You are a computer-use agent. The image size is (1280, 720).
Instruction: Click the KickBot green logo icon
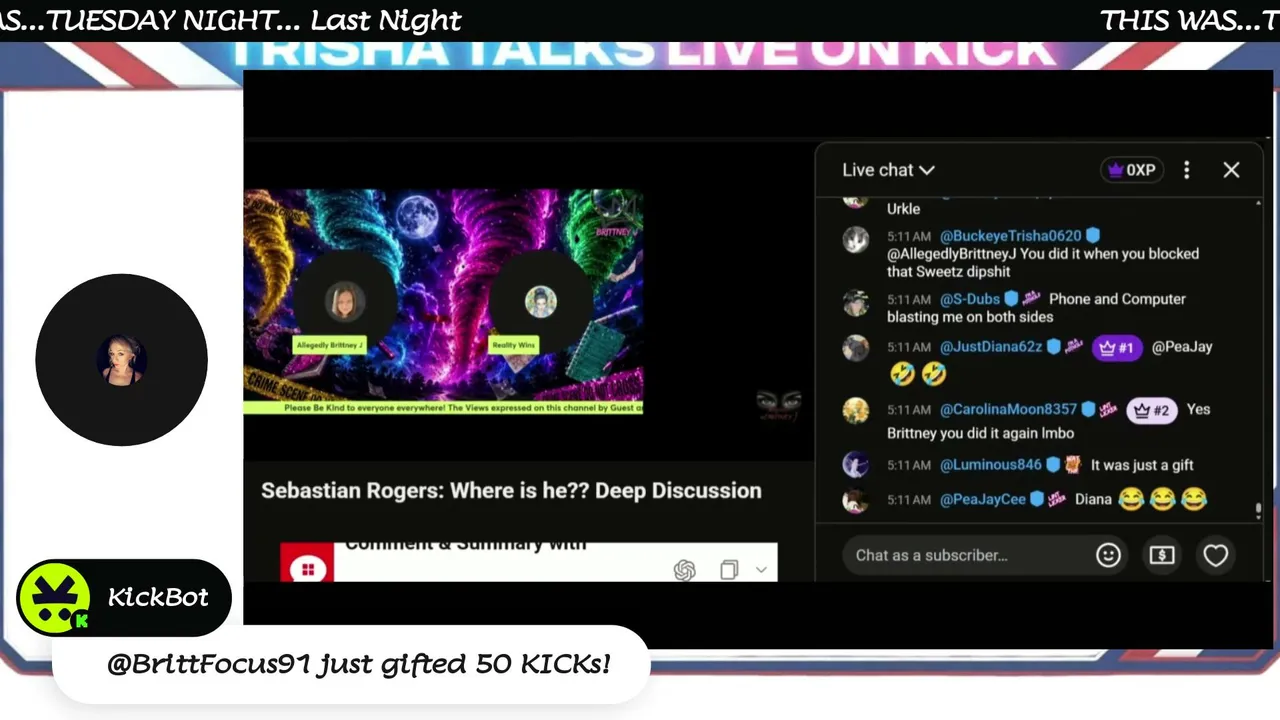(x=54, y=597)
